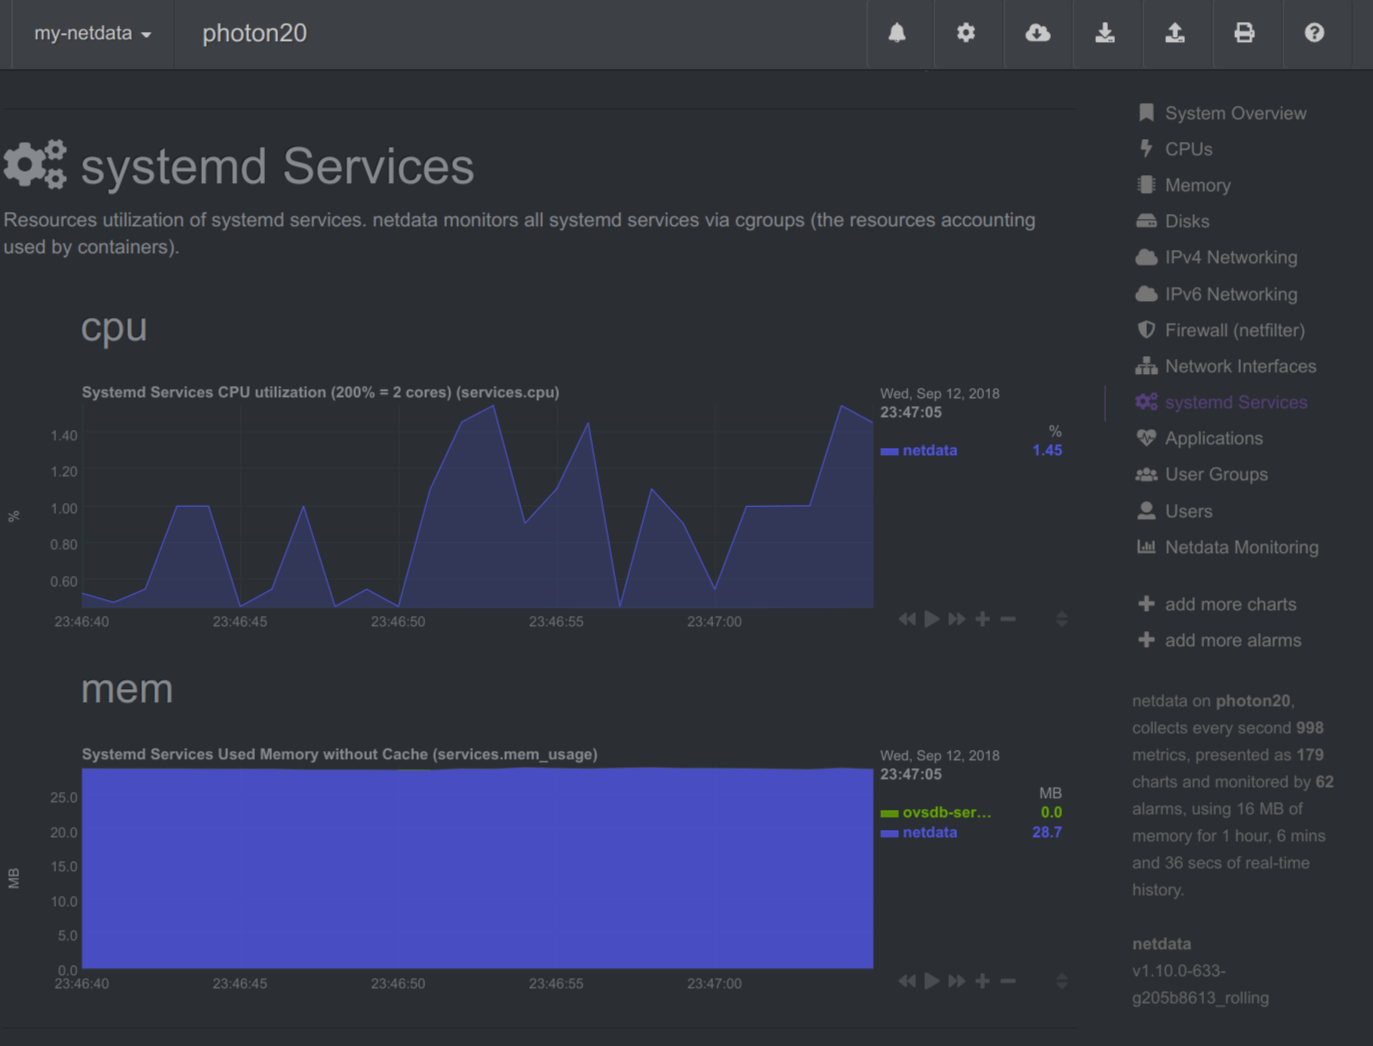The width and height of the screenshot is (1373, 1046).
Task: Open the print dashboard icon
Action: pyautogui.click(x=1245, y=33)
